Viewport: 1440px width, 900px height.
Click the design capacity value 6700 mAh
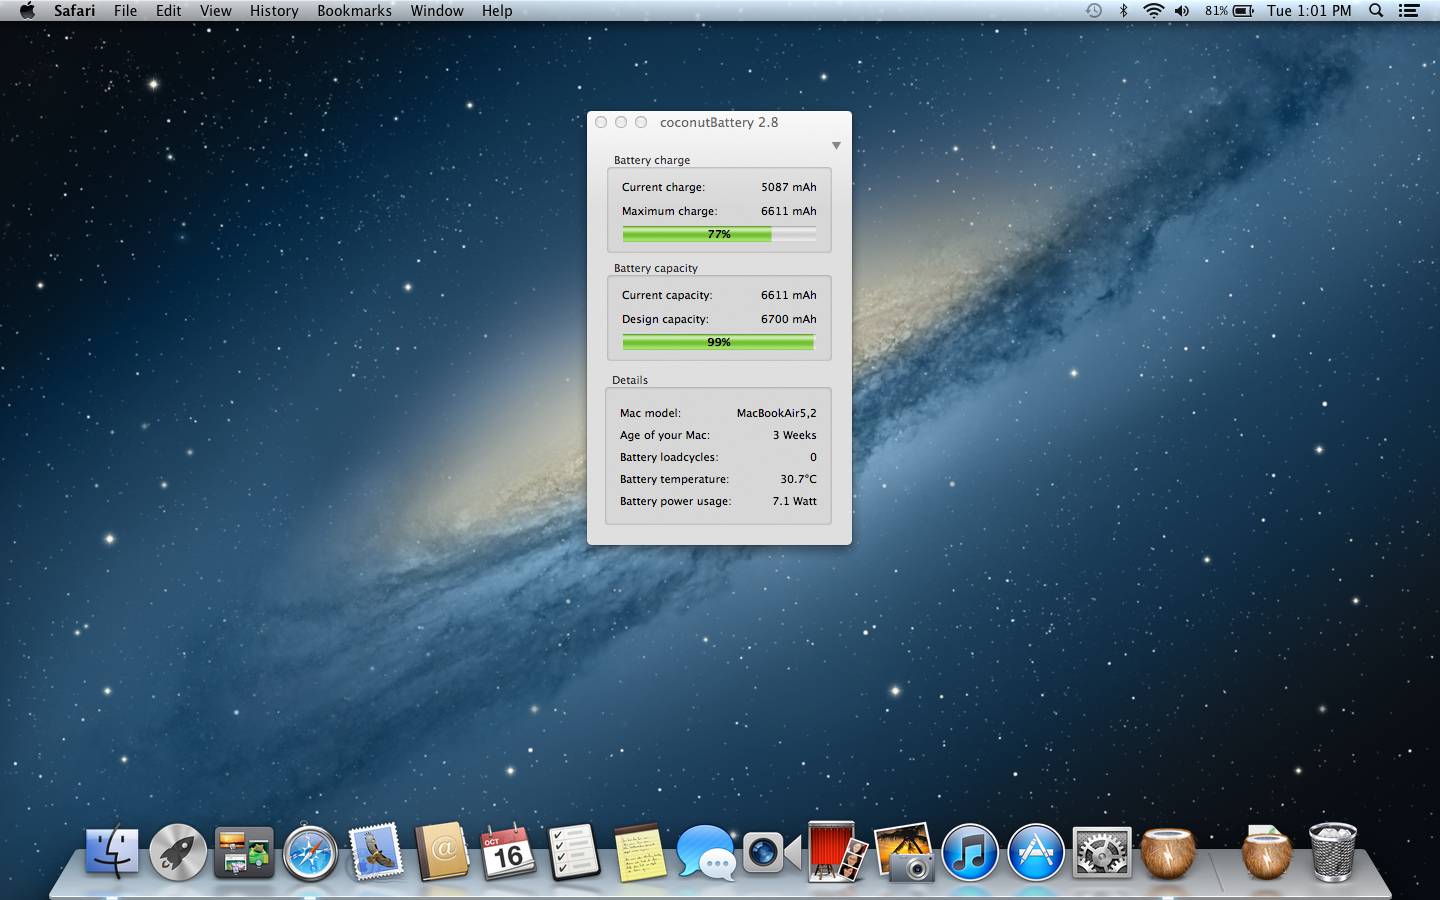coord(788,319)
